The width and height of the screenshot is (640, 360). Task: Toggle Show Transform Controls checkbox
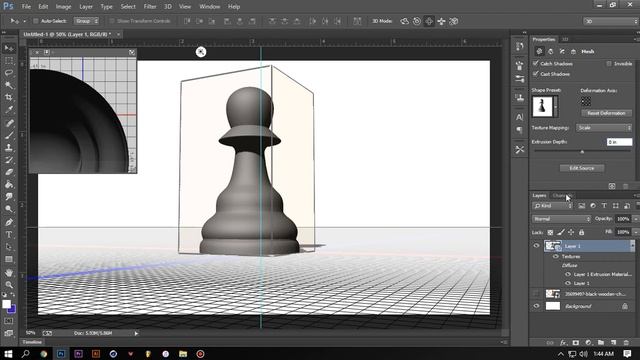pyautogui.click(x=111, y=21)
